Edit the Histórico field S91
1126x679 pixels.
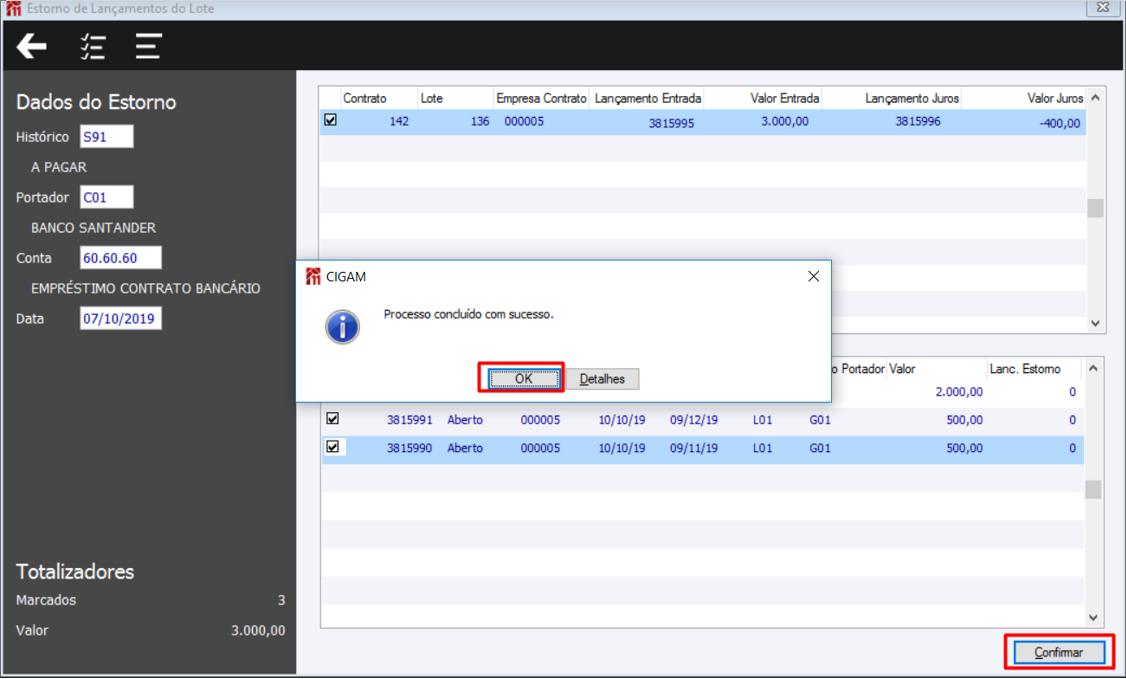(x=106, y=136)
